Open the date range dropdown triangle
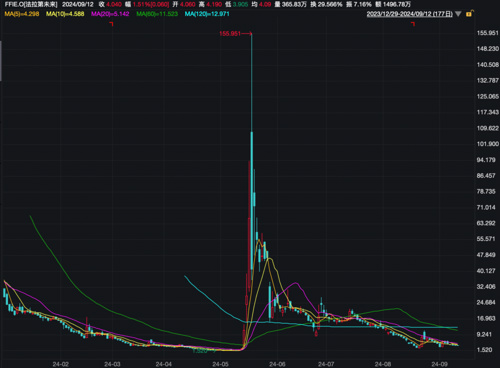Image resolution: width=500 pixels, height=368 pixels. pyautogui.click(x=458, y=14)
